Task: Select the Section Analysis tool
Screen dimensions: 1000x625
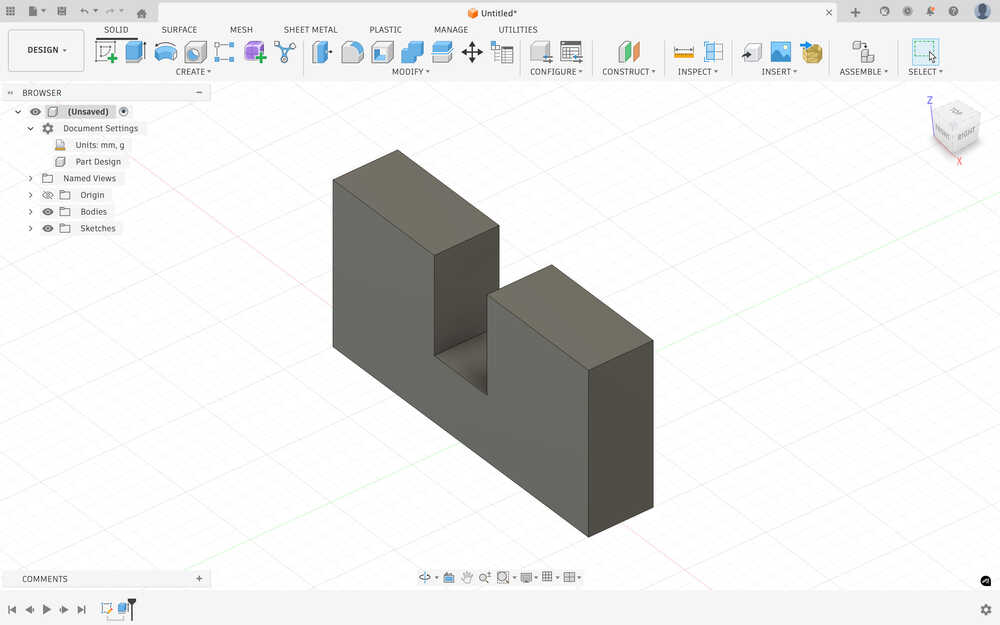Action: point(713,52)
